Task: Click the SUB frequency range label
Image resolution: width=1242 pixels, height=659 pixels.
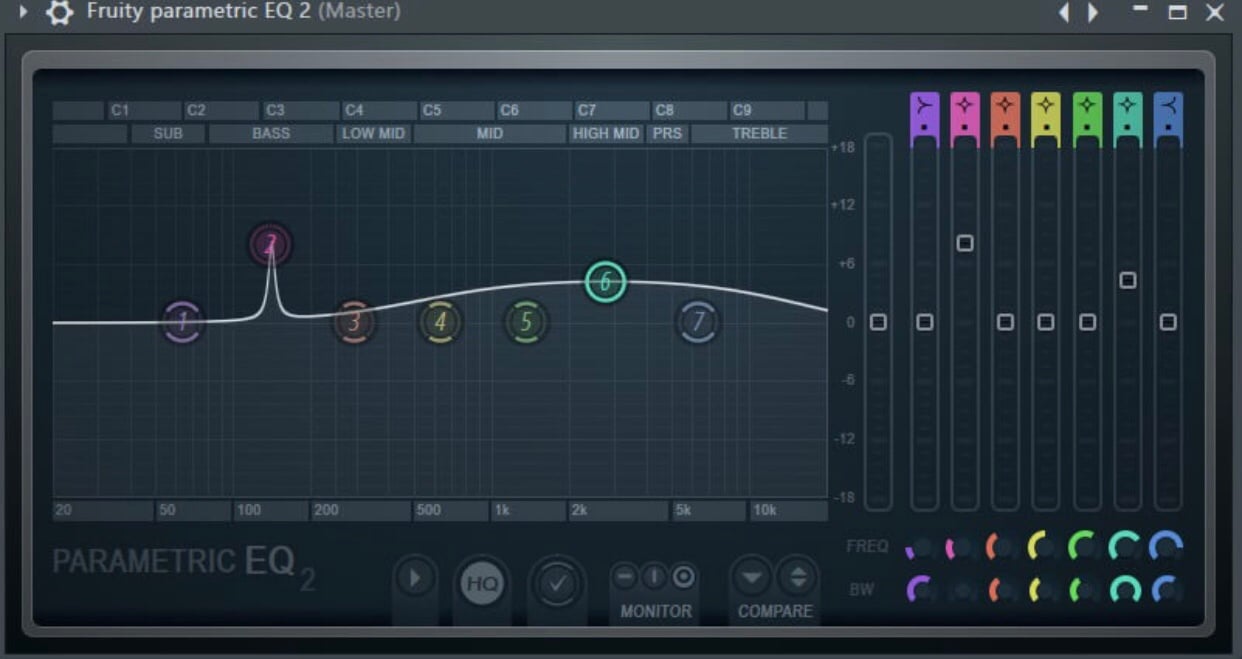Action: pyautogui.click(x=168, y=134)
